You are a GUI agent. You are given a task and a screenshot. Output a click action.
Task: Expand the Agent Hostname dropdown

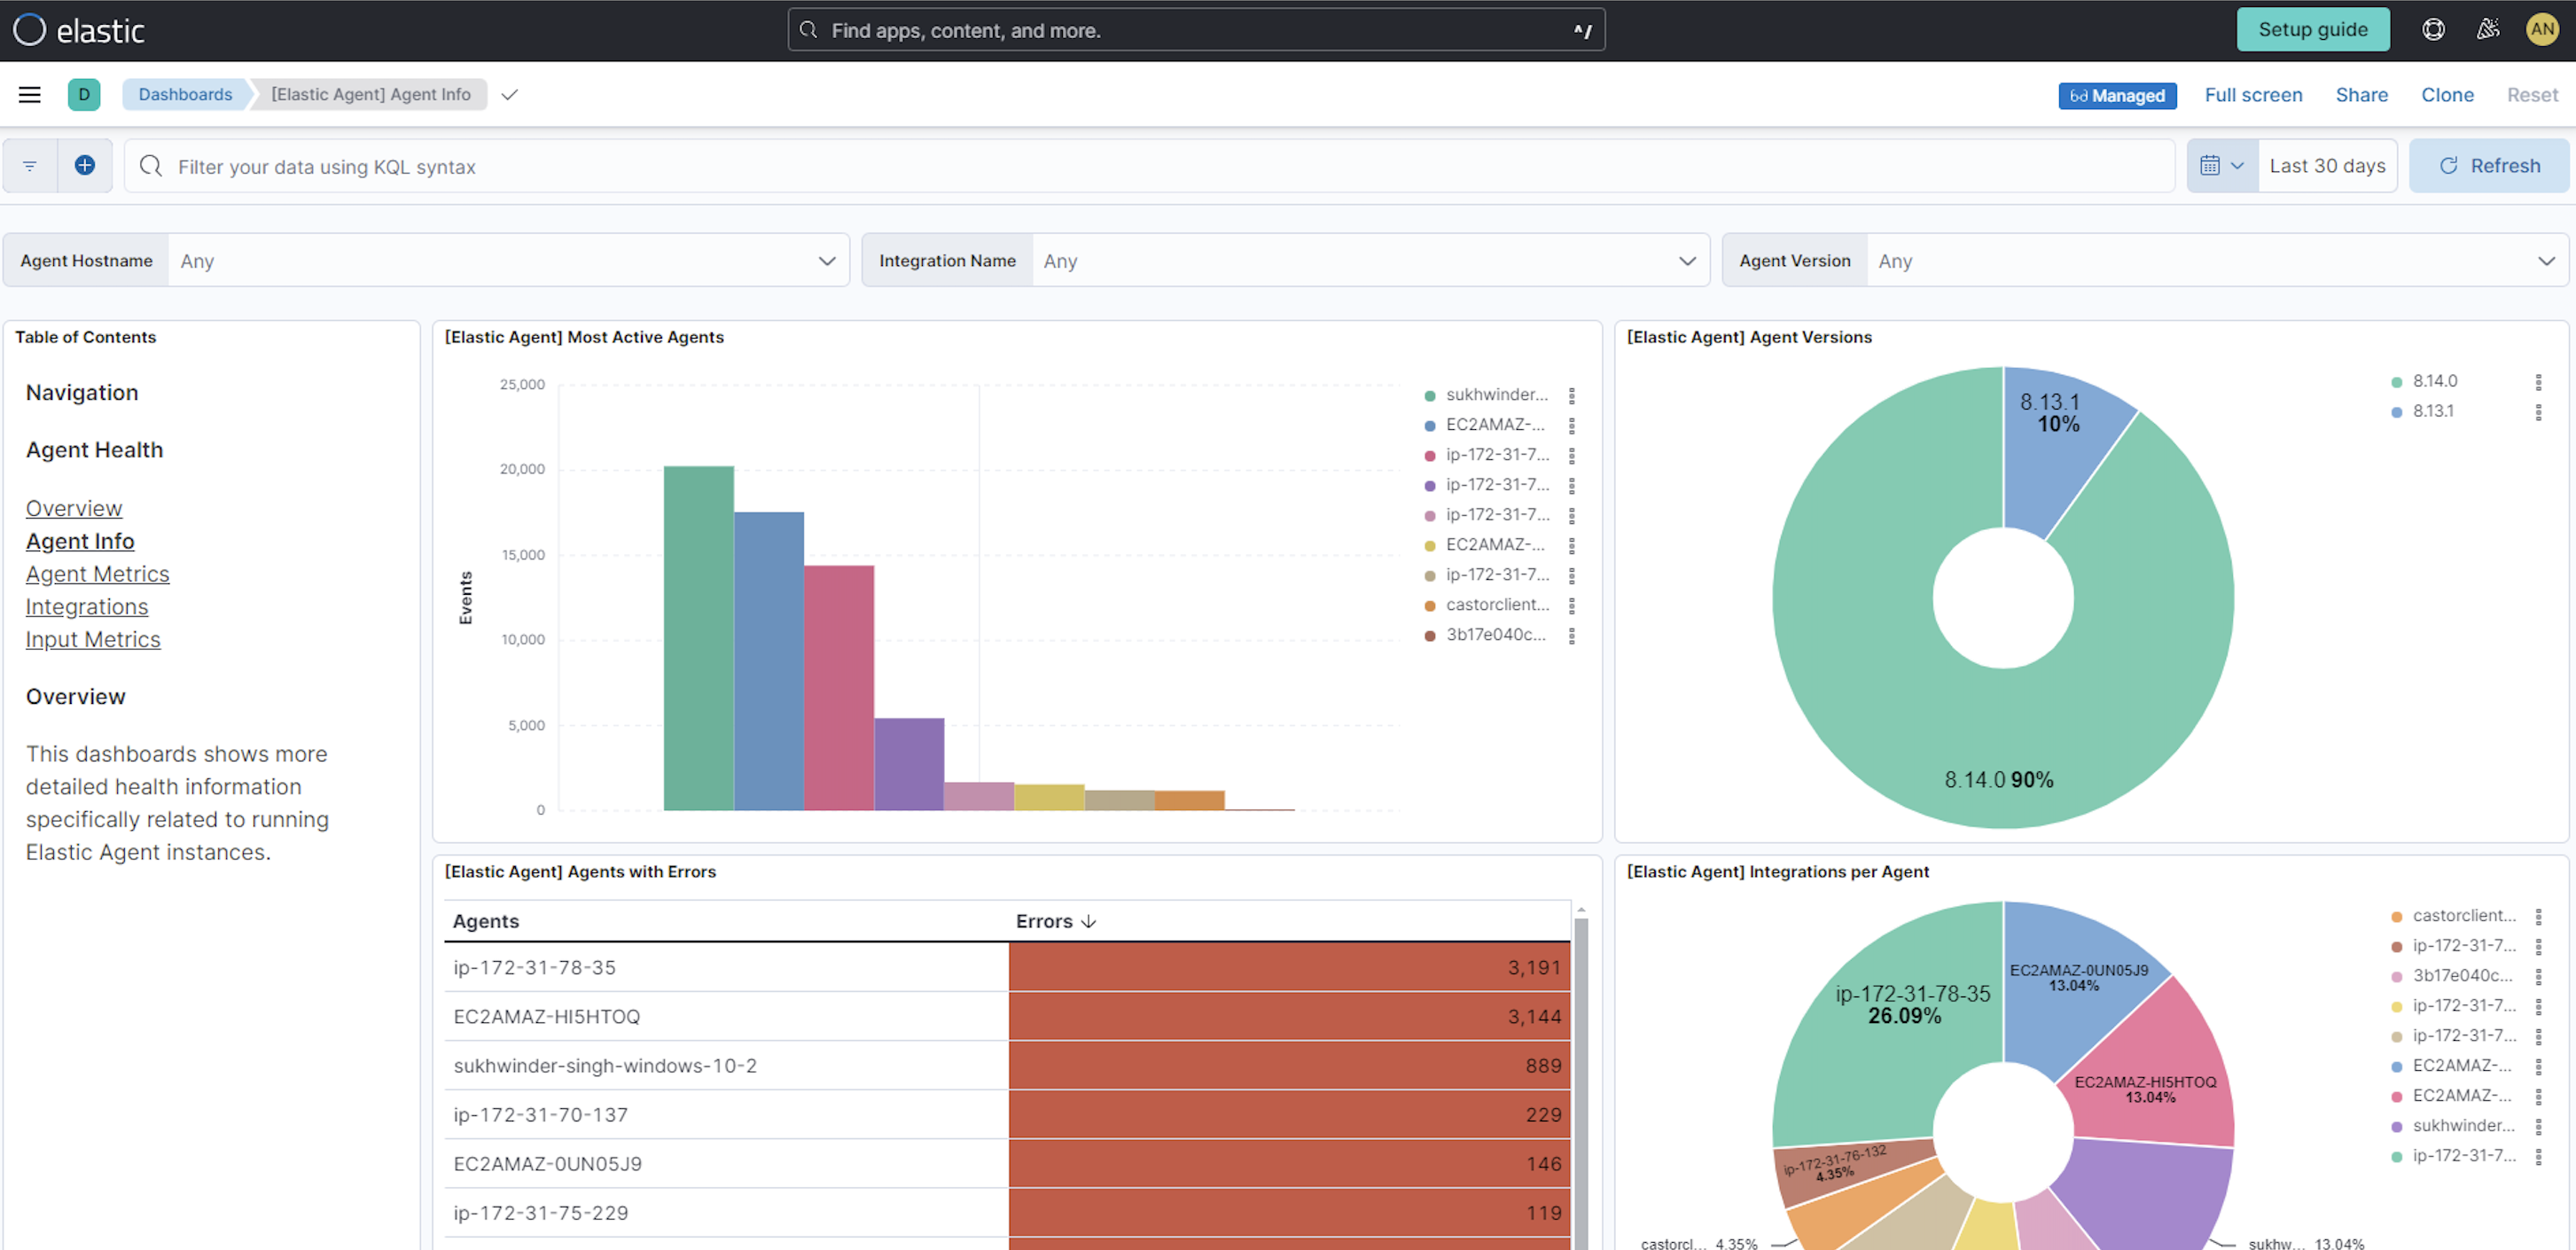(x=827, y=260)
